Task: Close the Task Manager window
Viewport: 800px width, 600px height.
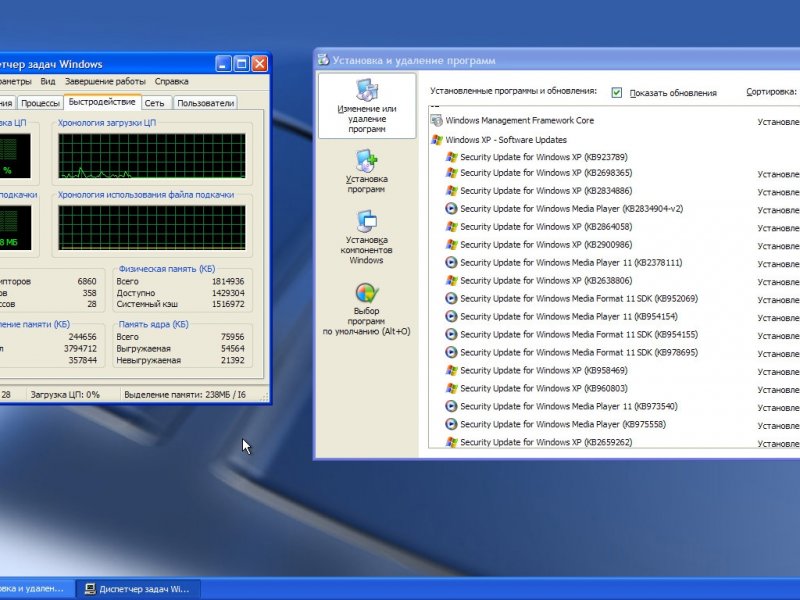Action: click(x=260, y=64)
